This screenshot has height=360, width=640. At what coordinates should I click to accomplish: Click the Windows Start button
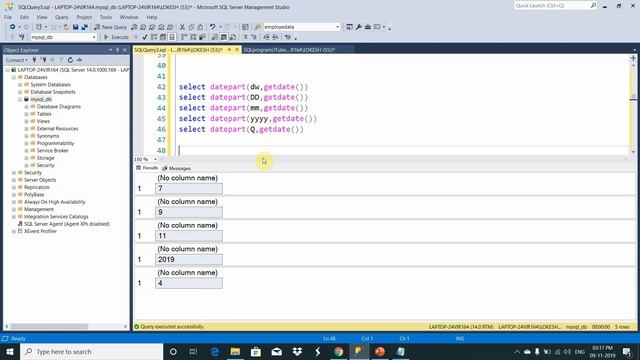point(10,351)
